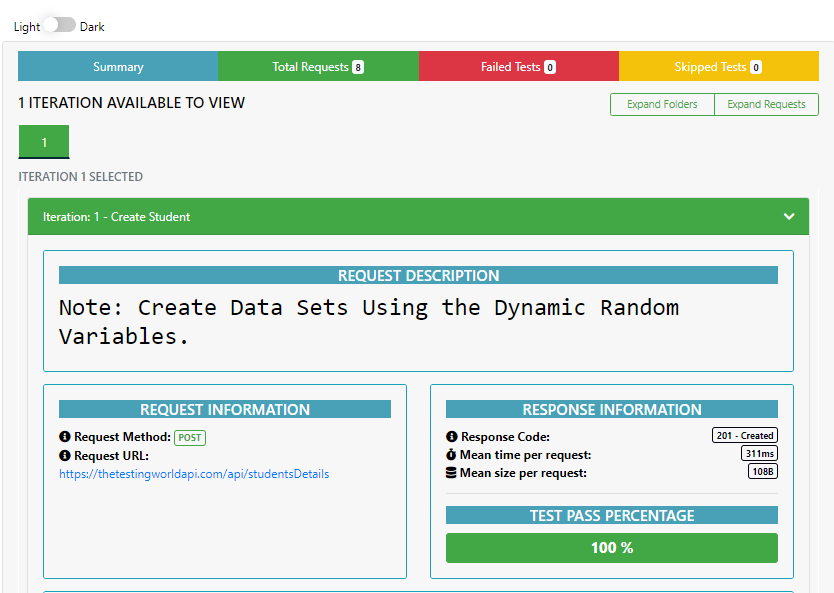Viewport: 834px width, 593px height.
Task: Click the info icon beside Request Method
Action: [65, 437]
